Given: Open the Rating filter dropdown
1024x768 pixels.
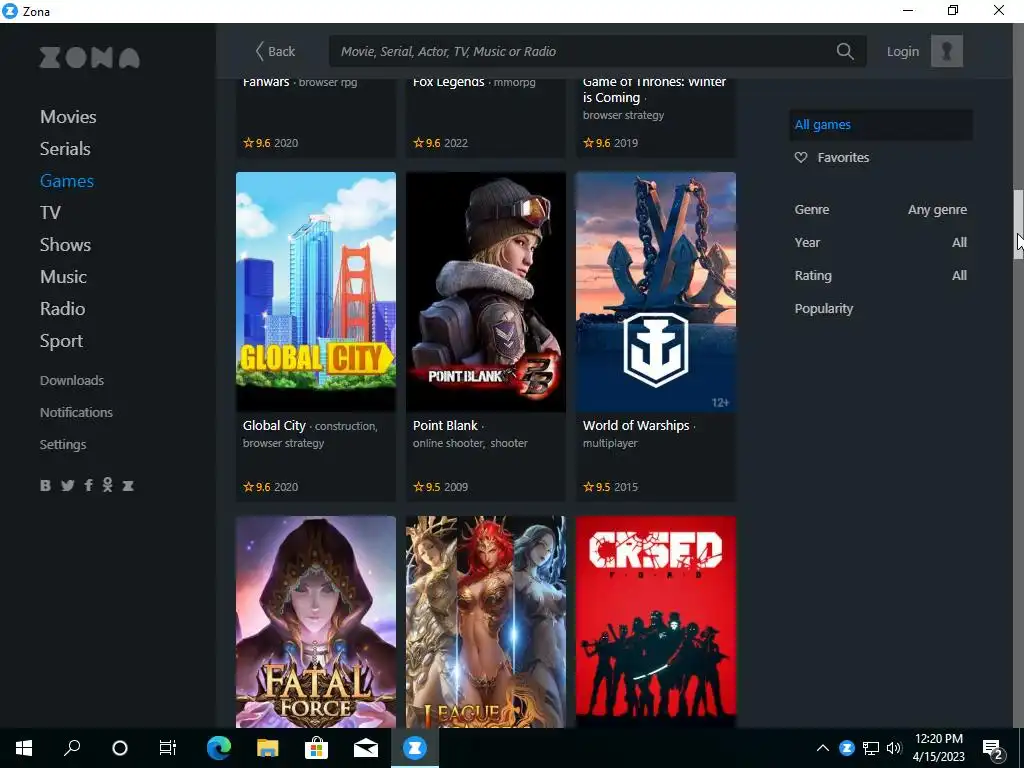Looking at the screenshot, I should tap(880, 276).
